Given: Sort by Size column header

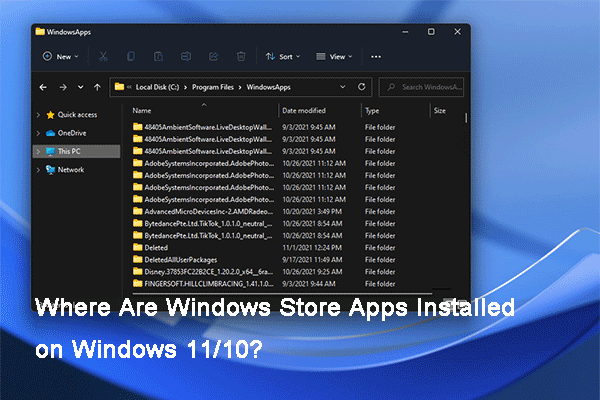Looking at the screenshot, I should click(440, 111).
